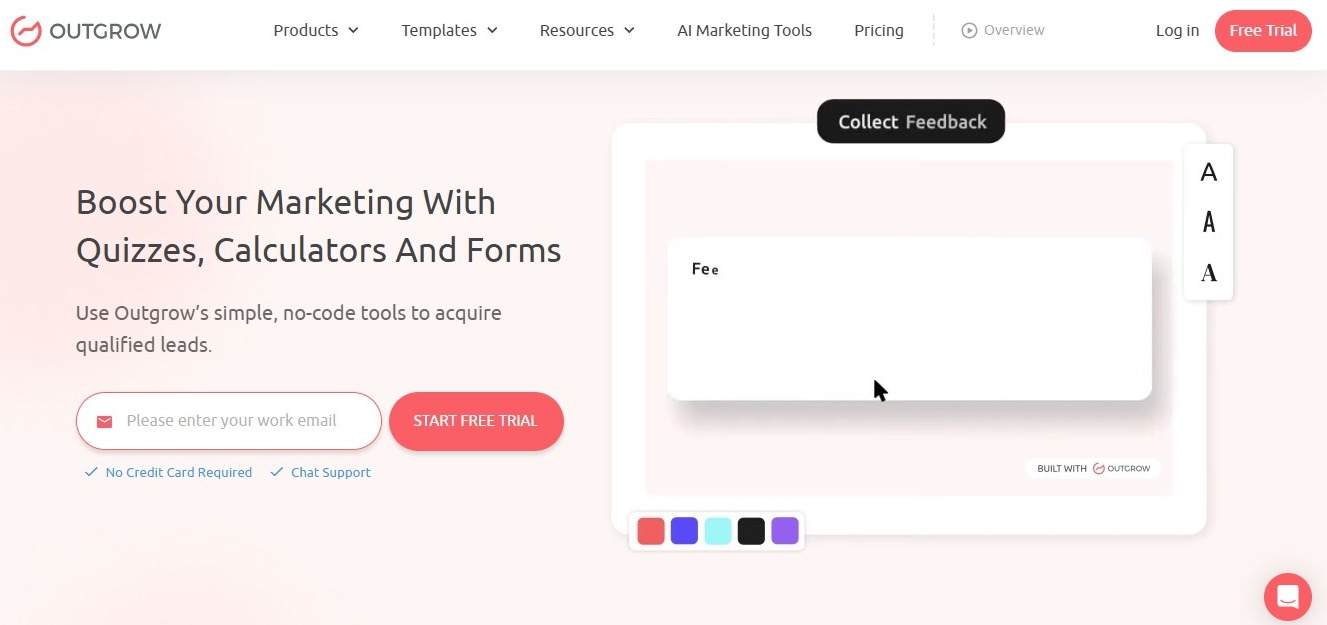Select the condensed font A icon

tap(1208, 222)
